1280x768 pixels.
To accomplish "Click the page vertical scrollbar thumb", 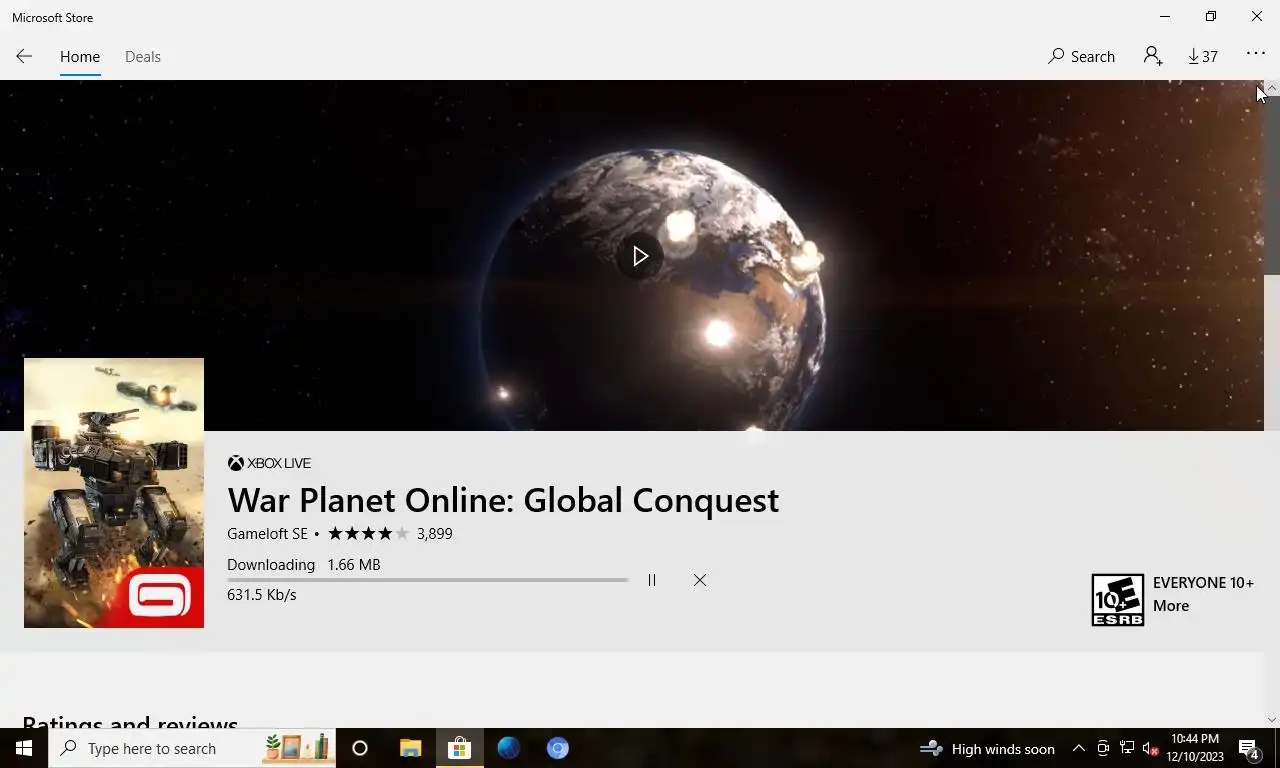I will pos(1272,185).
